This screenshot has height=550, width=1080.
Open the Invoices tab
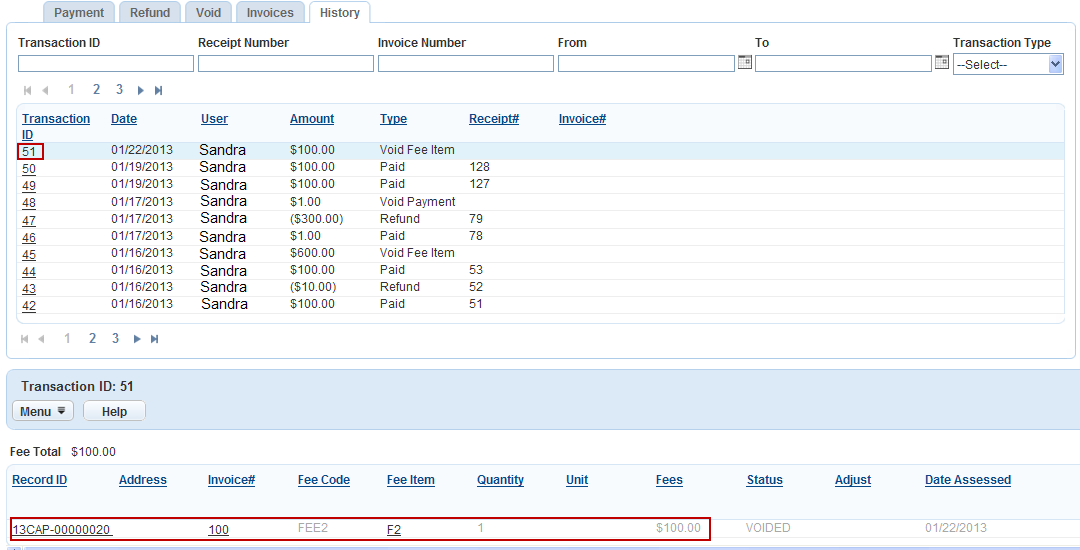click(270, 12)
